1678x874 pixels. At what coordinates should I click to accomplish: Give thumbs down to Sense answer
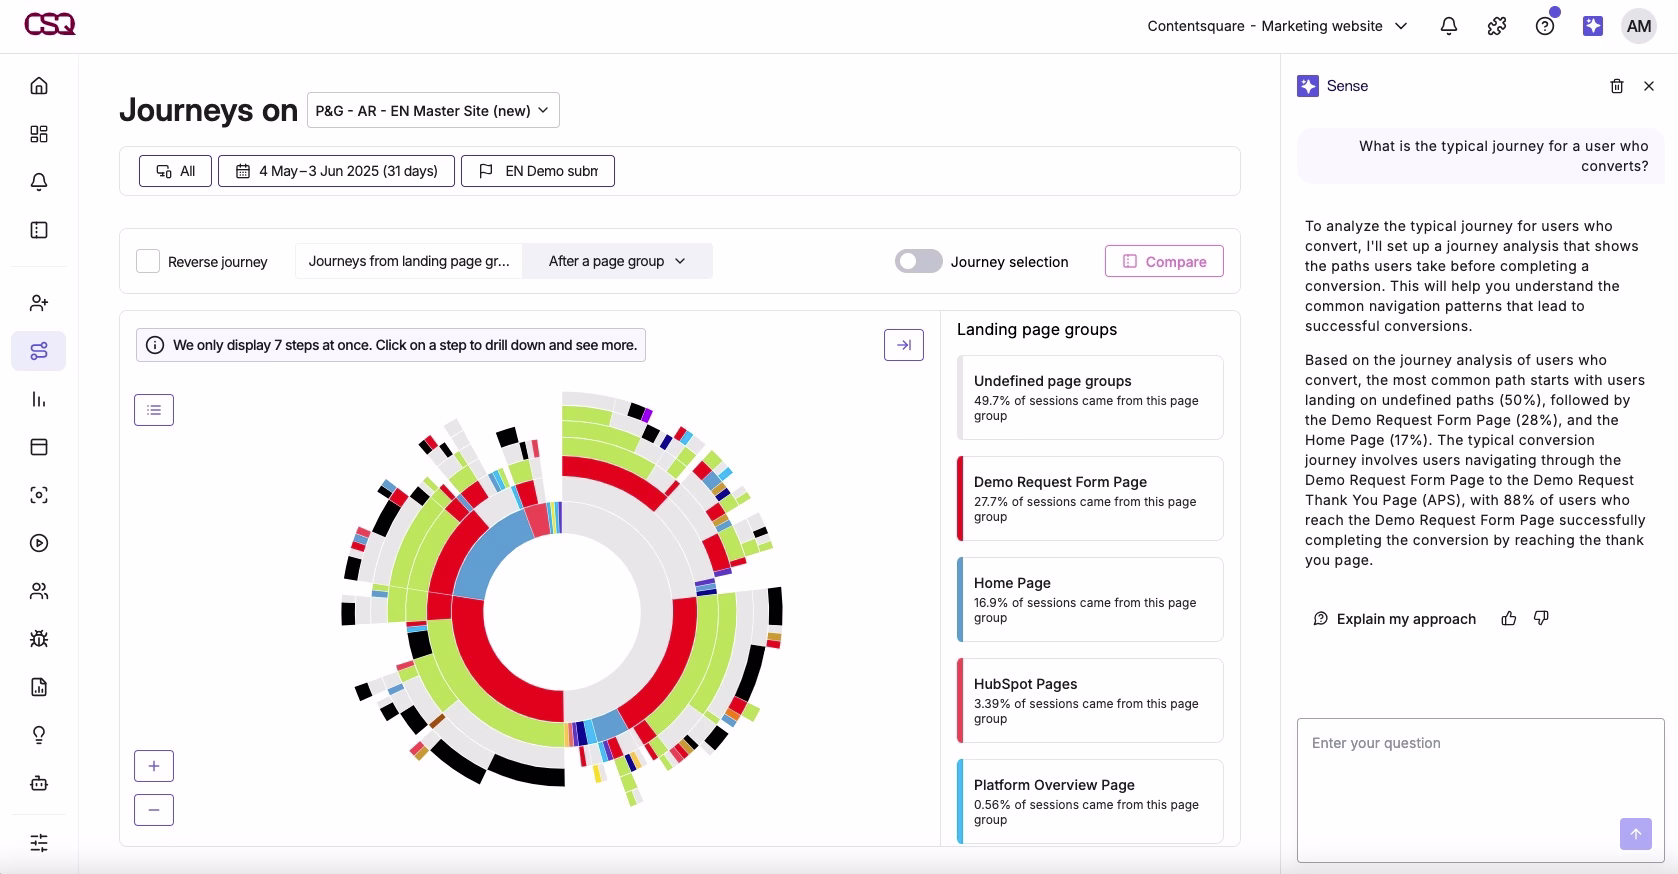pyautogui.click(x=1541, y=619)
